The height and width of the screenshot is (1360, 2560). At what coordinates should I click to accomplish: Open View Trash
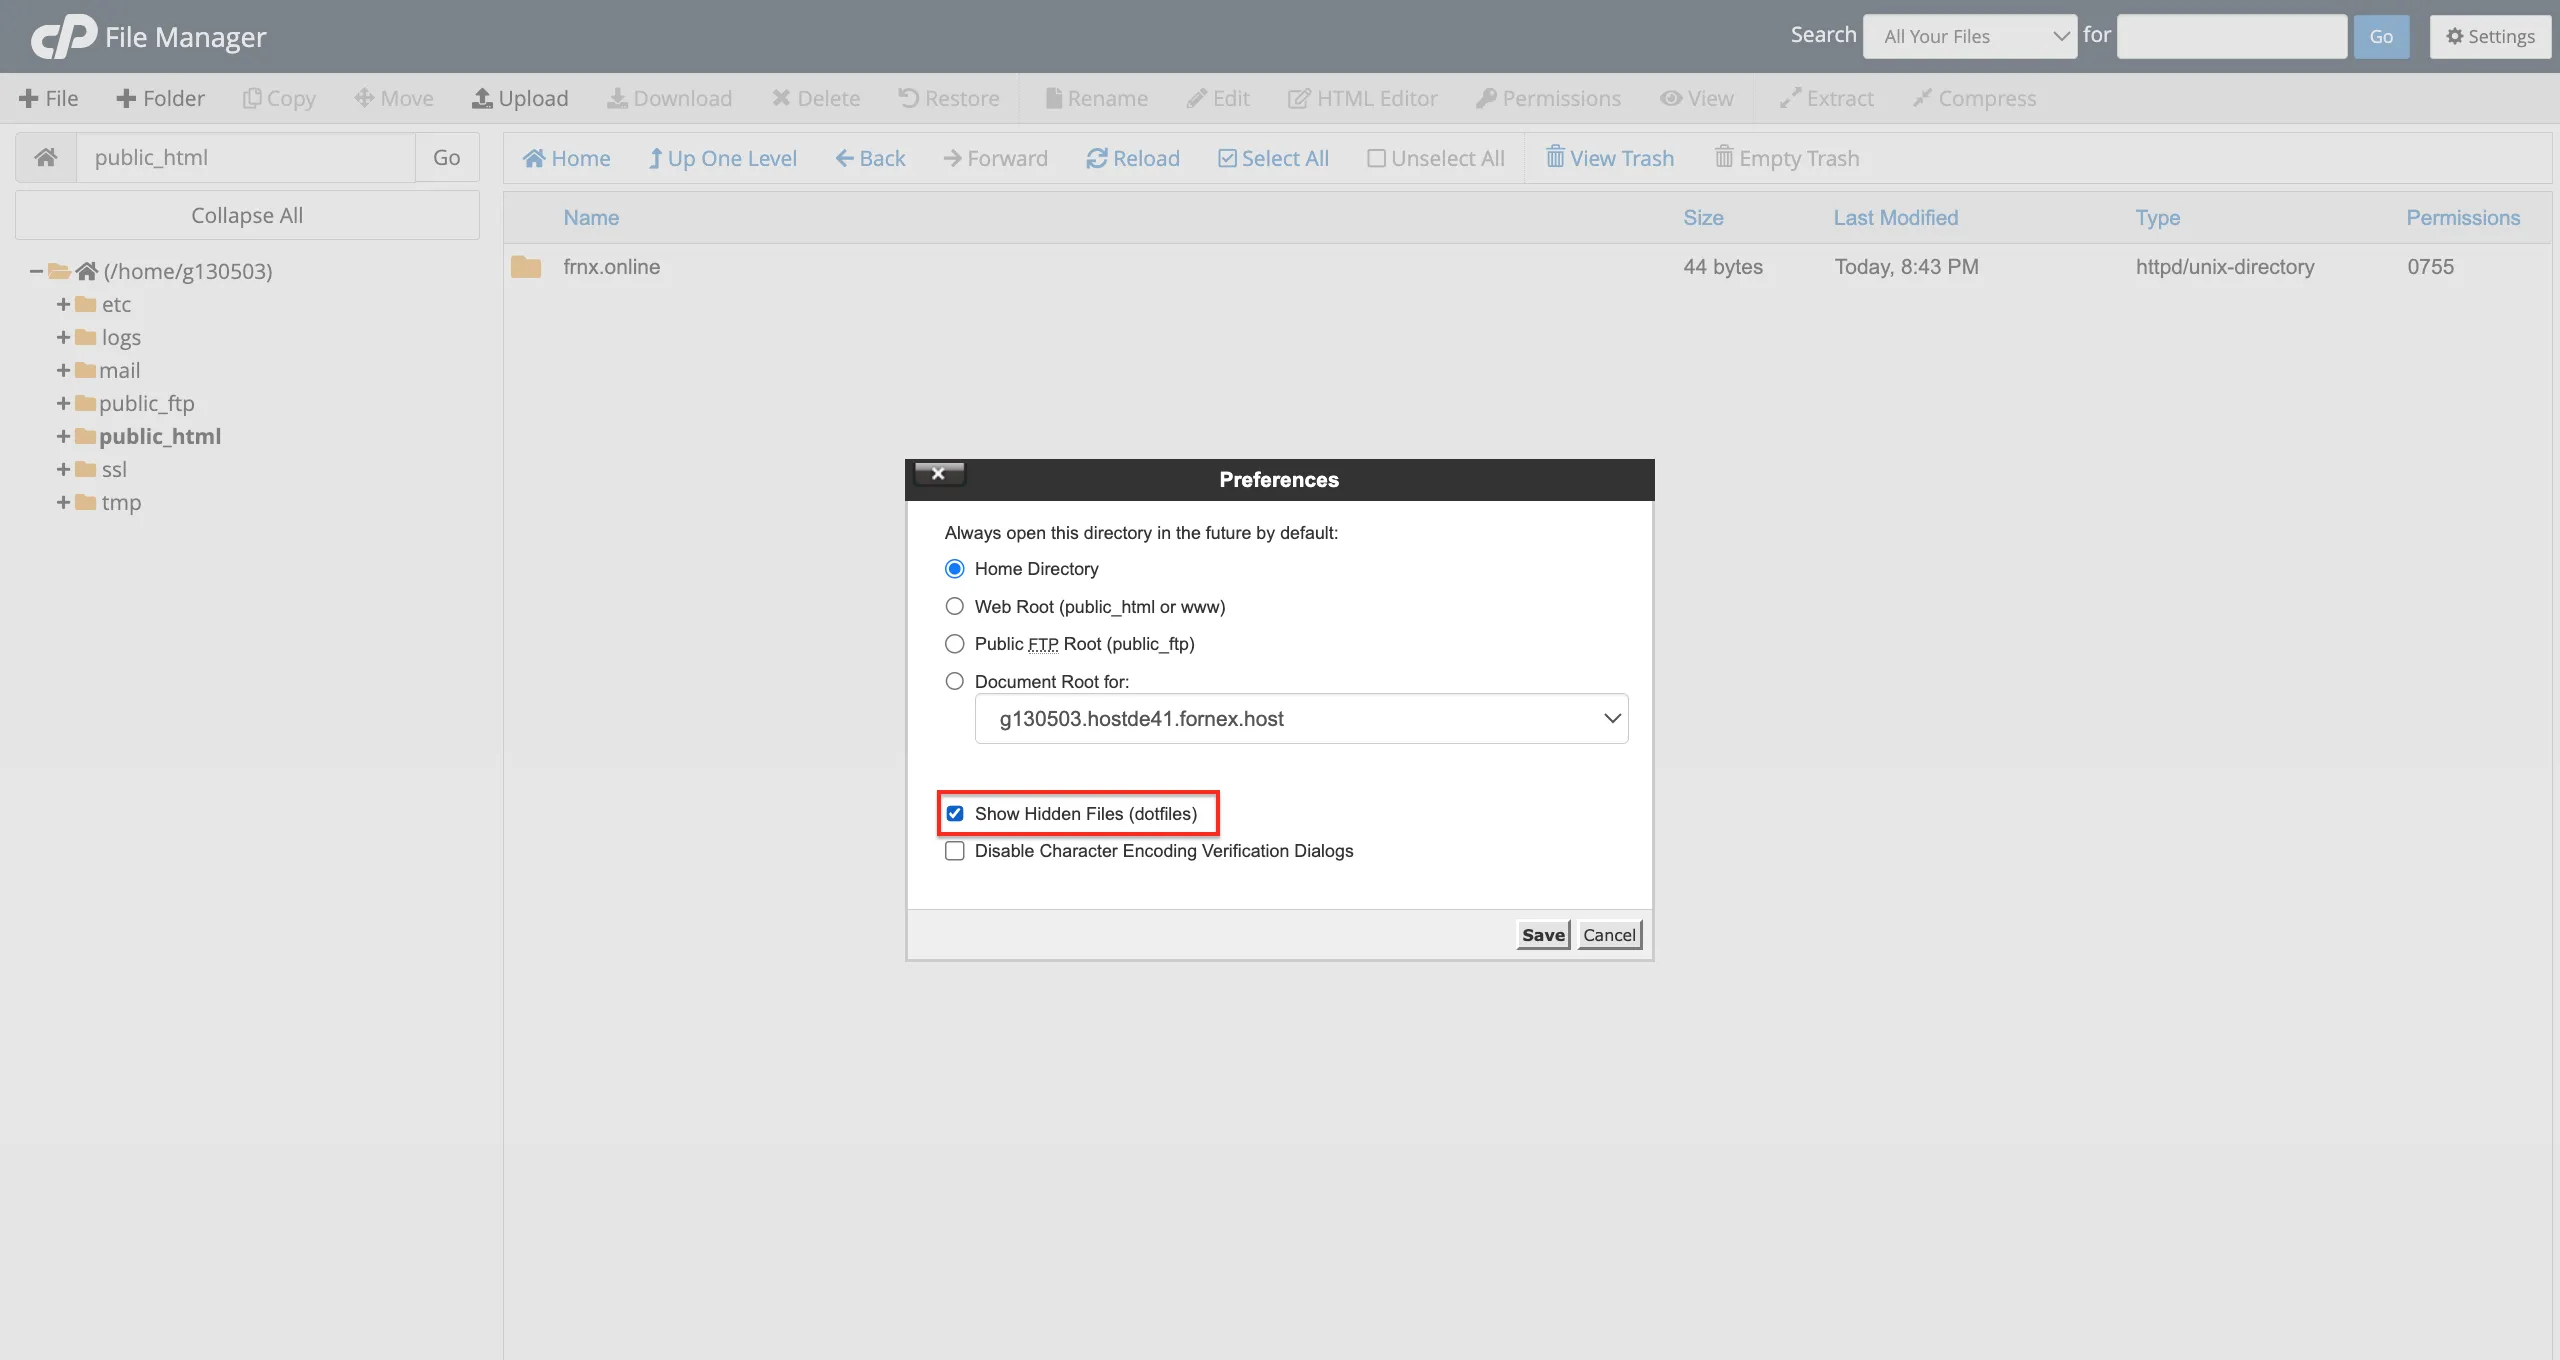pos(1610,158)
